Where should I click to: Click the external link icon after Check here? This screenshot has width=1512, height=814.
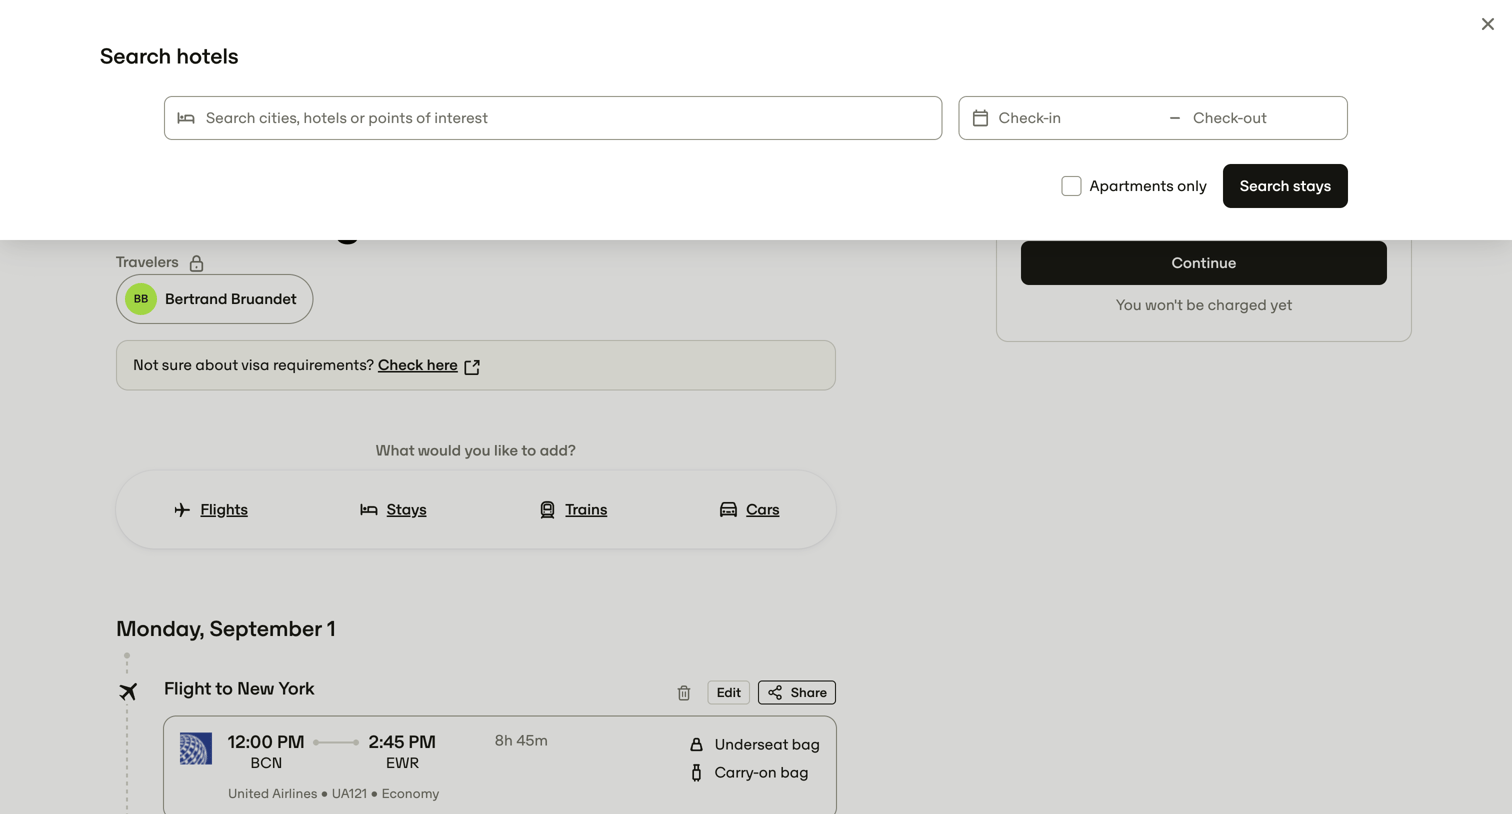click(x=472, y=367)
